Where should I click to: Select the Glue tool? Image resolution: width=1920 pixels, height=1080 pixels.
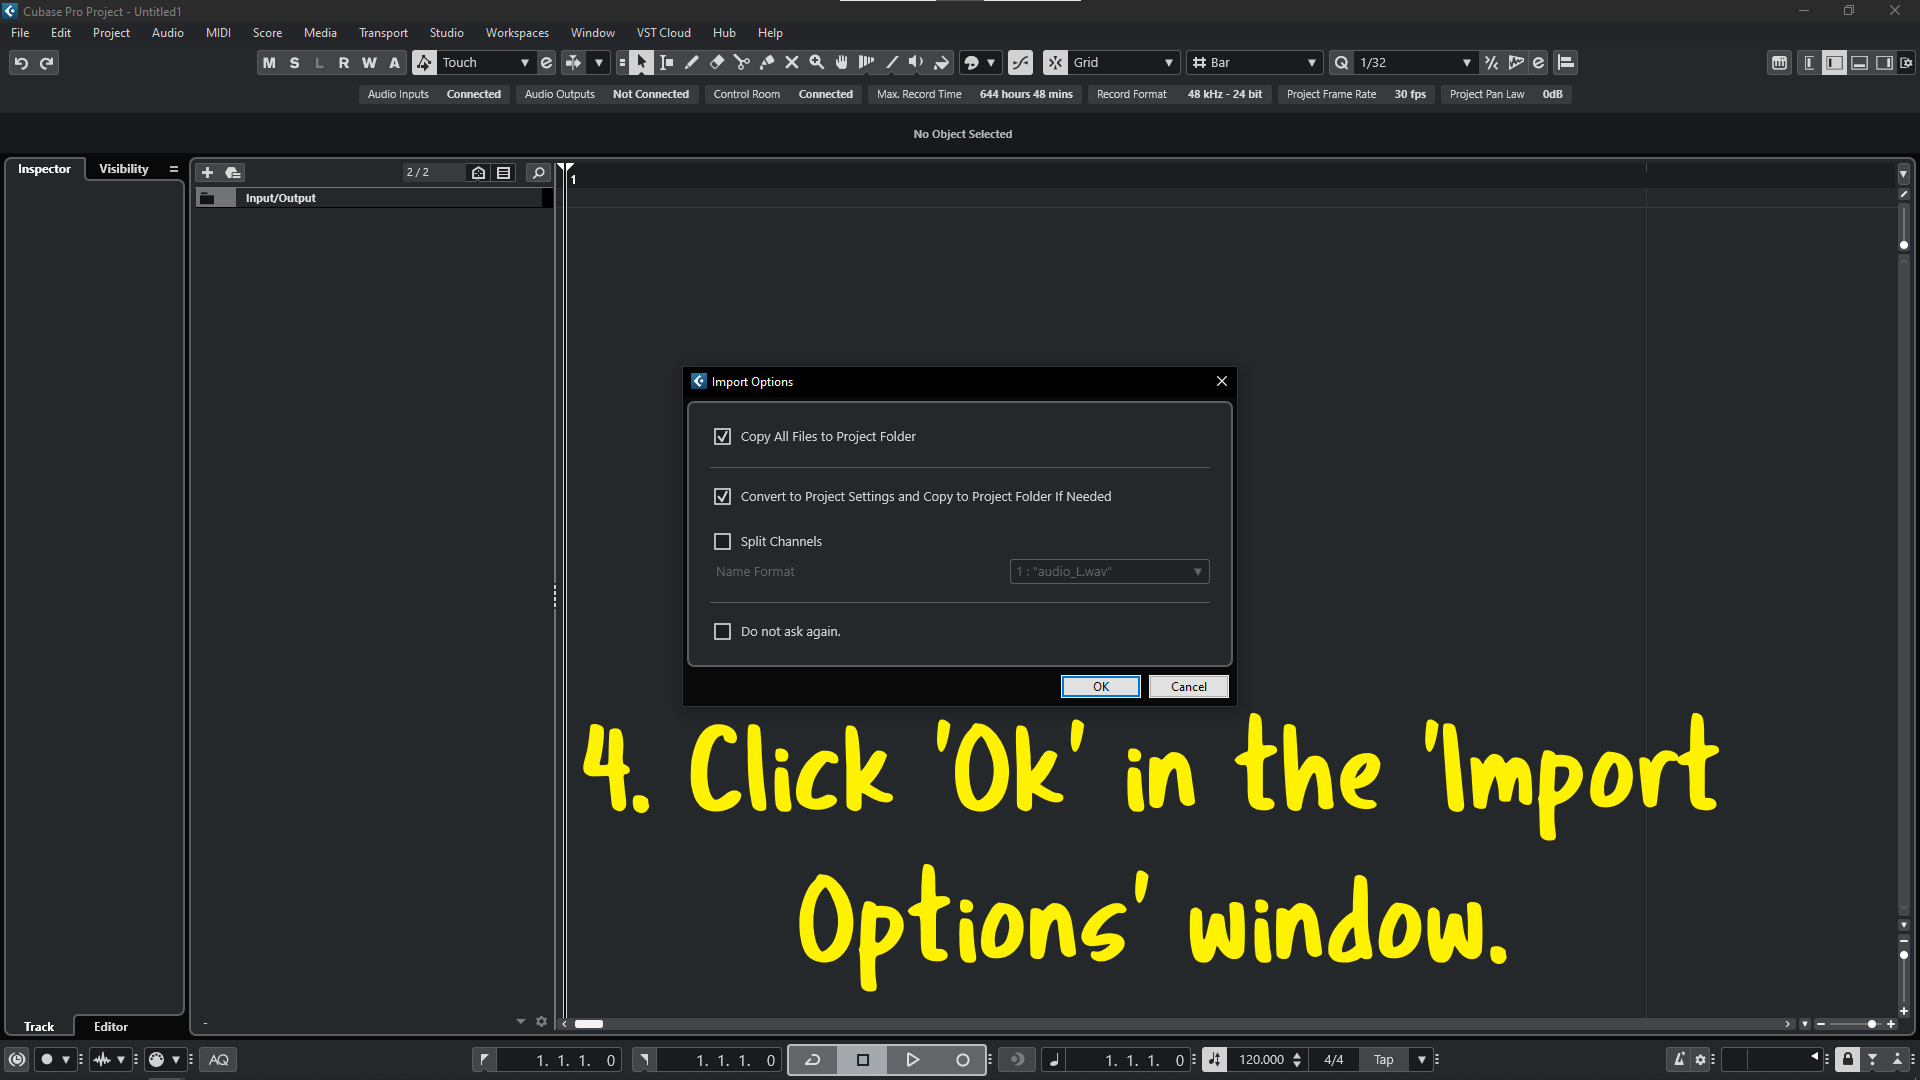point(767,62)
